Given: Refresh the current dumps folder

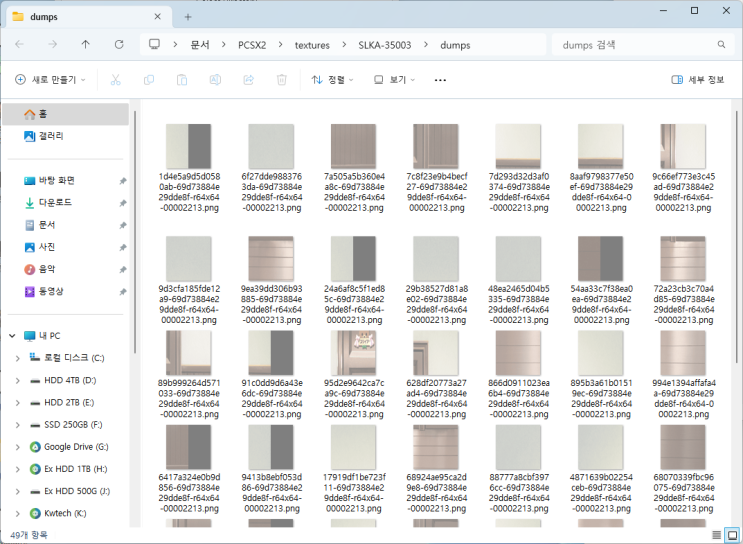Looking at the screenshot, I should click(x=119, y=45).
